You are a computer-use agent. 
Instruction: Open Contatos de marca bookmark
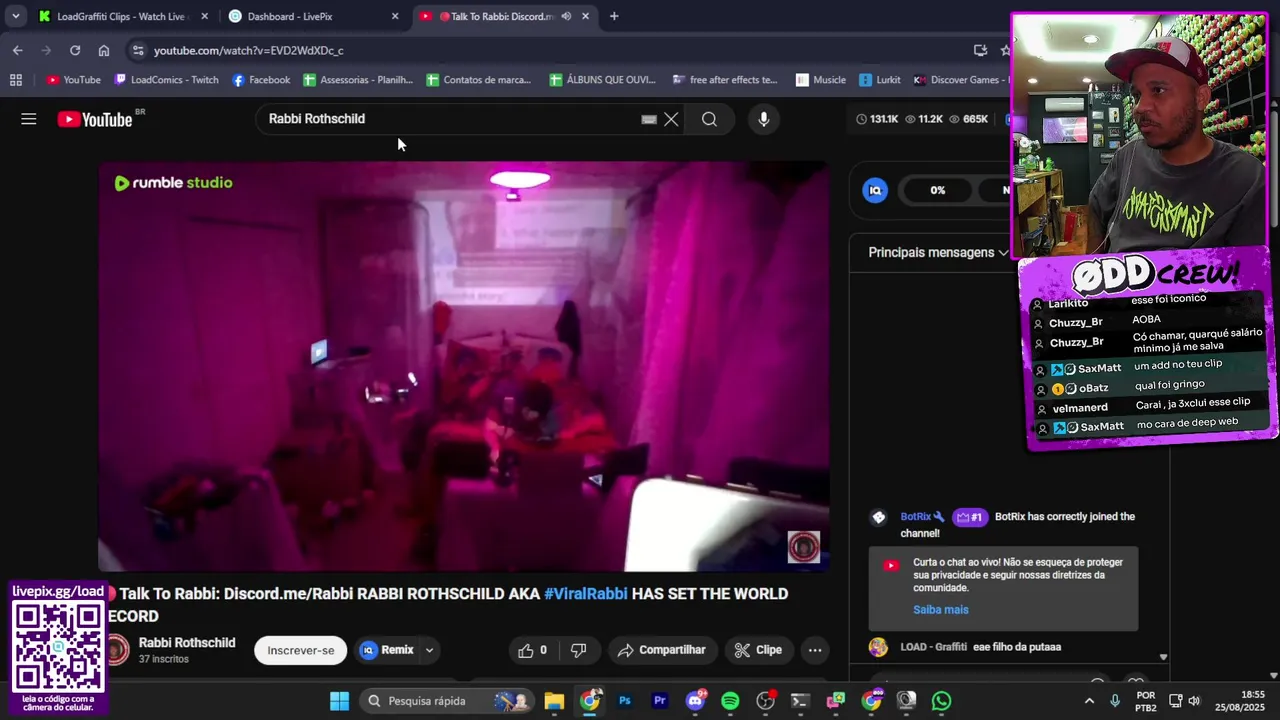479,80
